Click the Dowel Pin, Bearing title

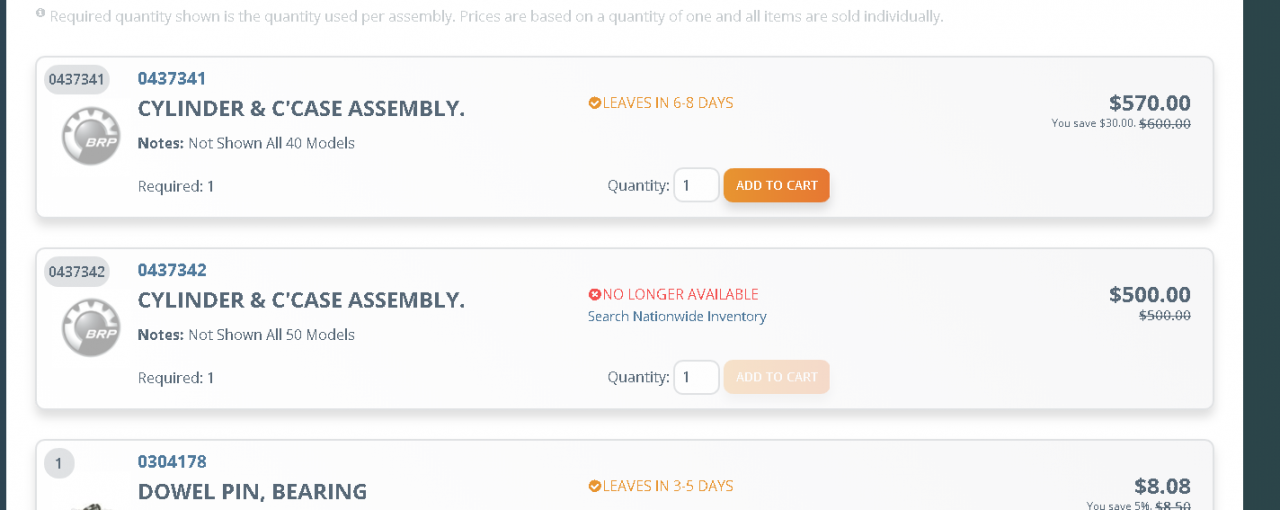[252, 492]
